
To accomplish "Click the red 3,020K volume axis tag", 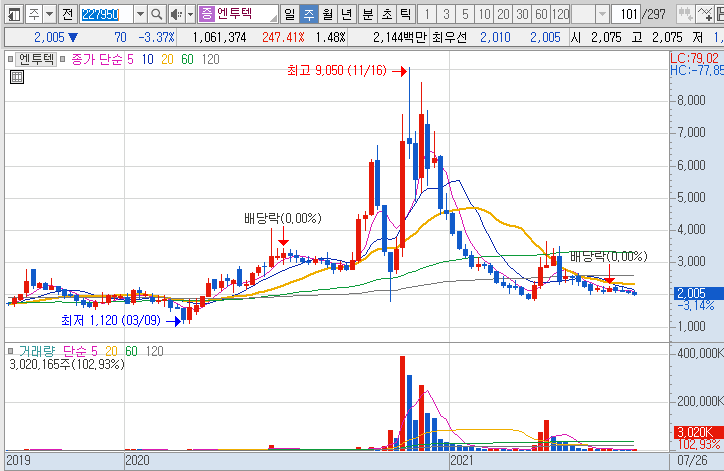I will tap(697, 433).
